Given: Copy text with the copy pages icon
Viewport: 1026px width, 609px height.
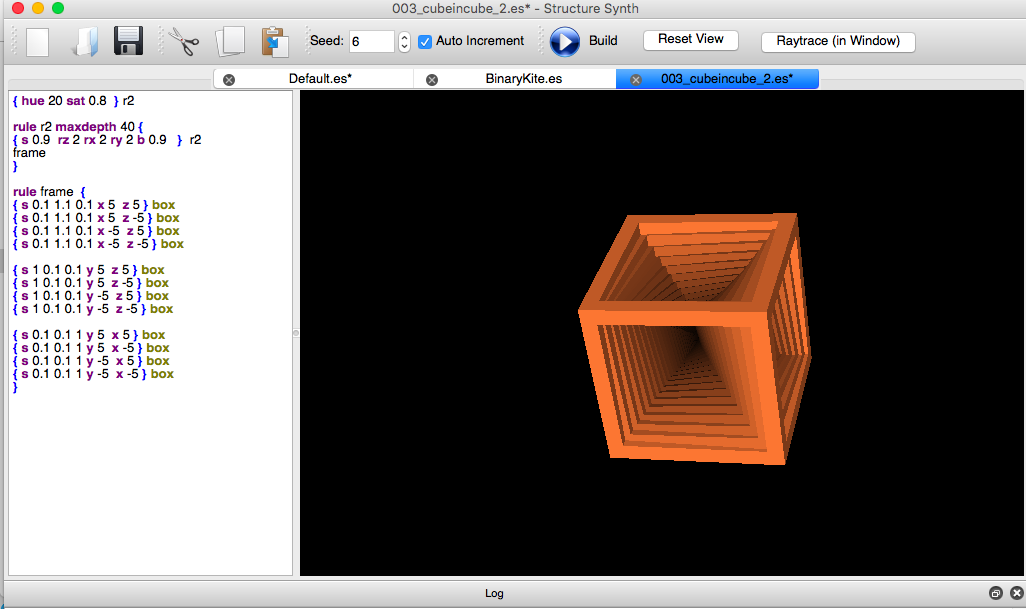Looking at the screenshot, I should [230, 41].
